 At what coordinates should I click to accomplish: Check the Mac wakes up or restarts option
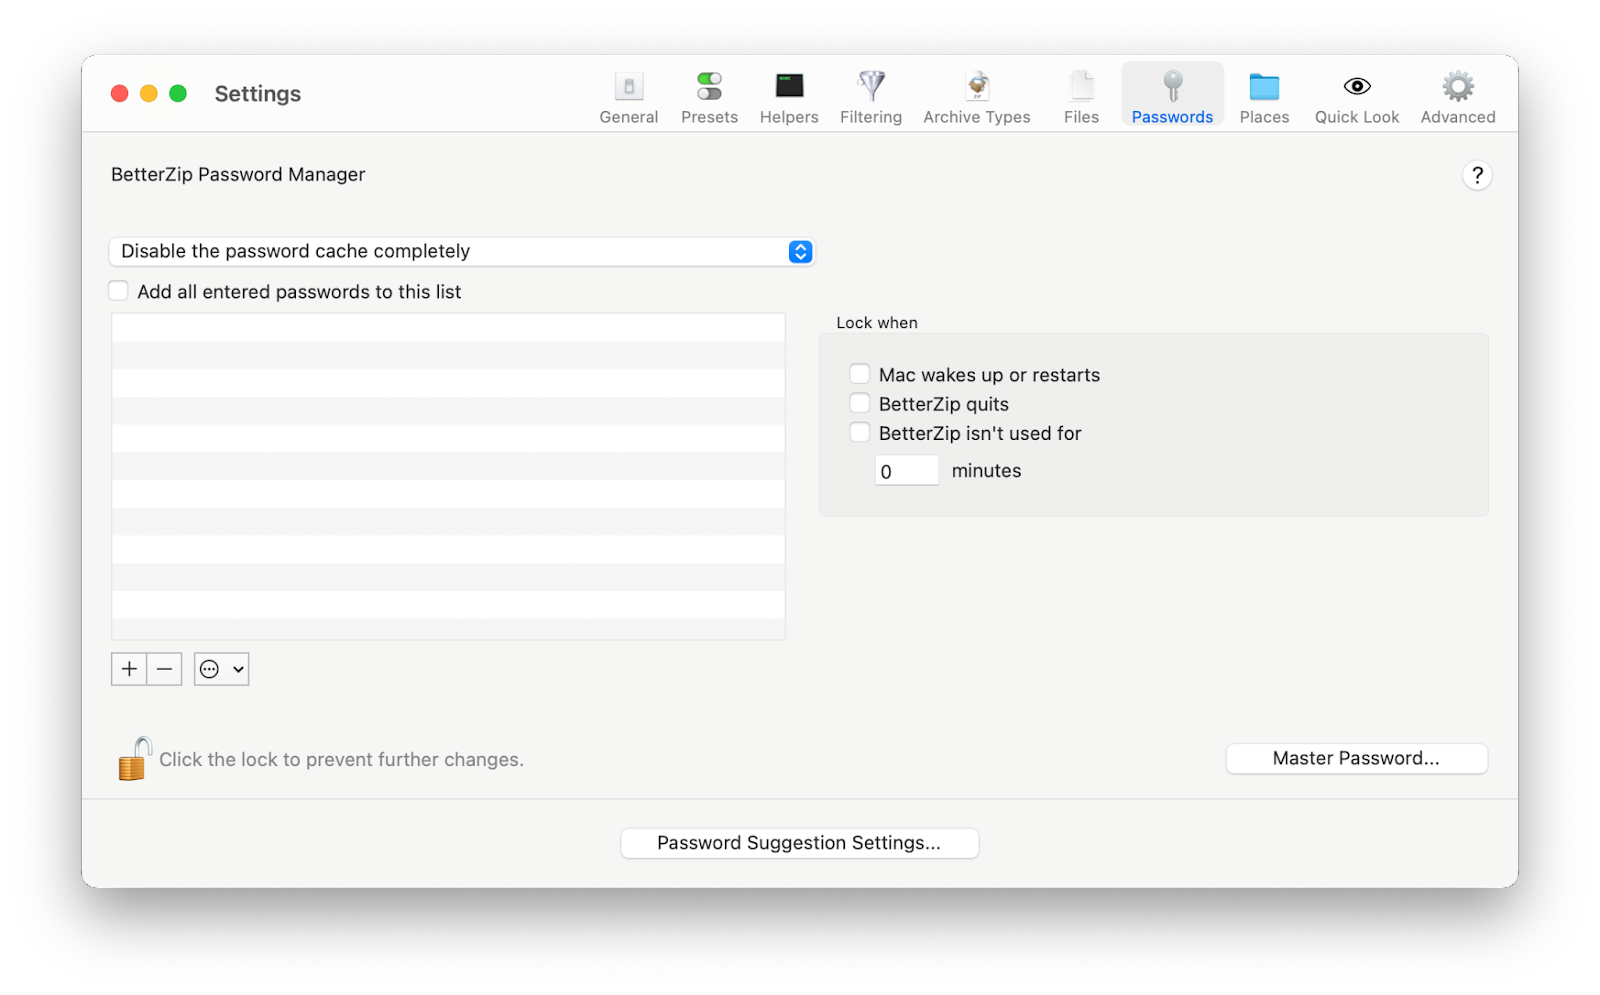tap(860, 373)
